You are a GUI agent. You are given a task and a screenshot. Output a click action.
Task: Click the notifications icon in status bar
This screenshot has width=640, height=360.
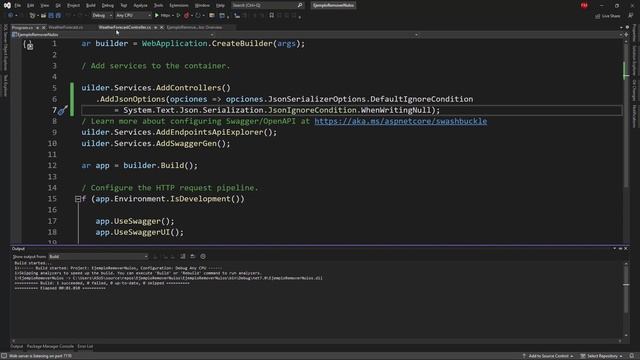pyautogui.click(x=631, y=356)
